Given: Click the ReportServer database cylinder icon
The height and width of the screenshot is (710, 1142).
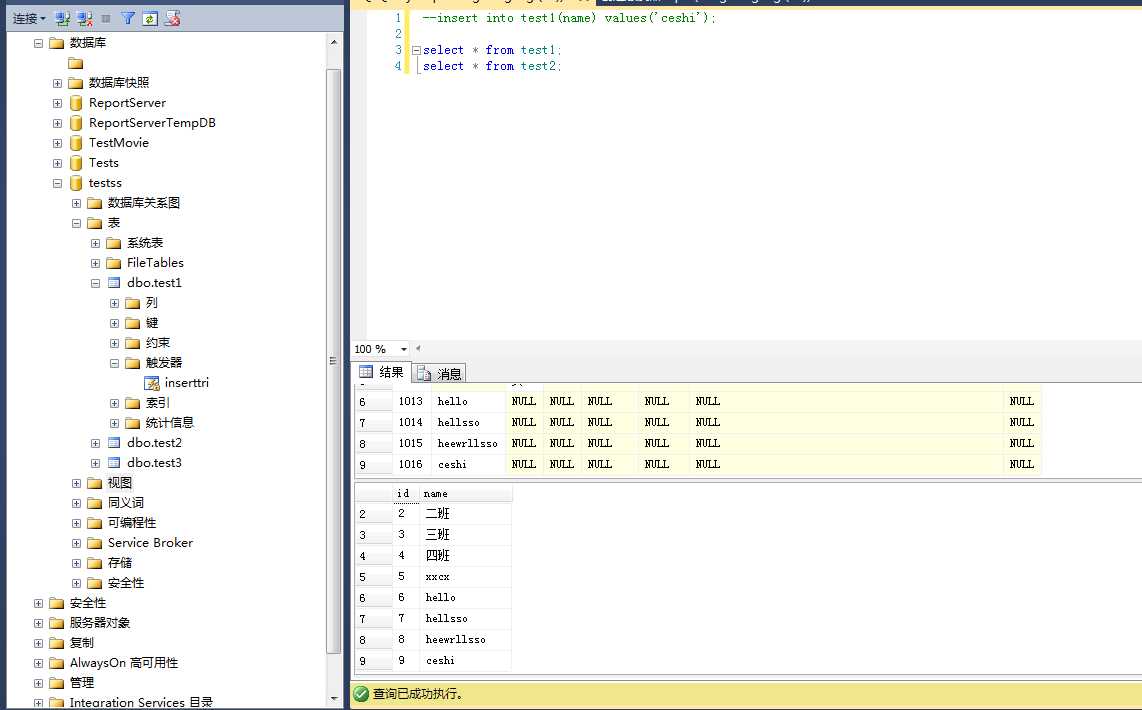Looking at the screenshot, I should pos(76,103).
